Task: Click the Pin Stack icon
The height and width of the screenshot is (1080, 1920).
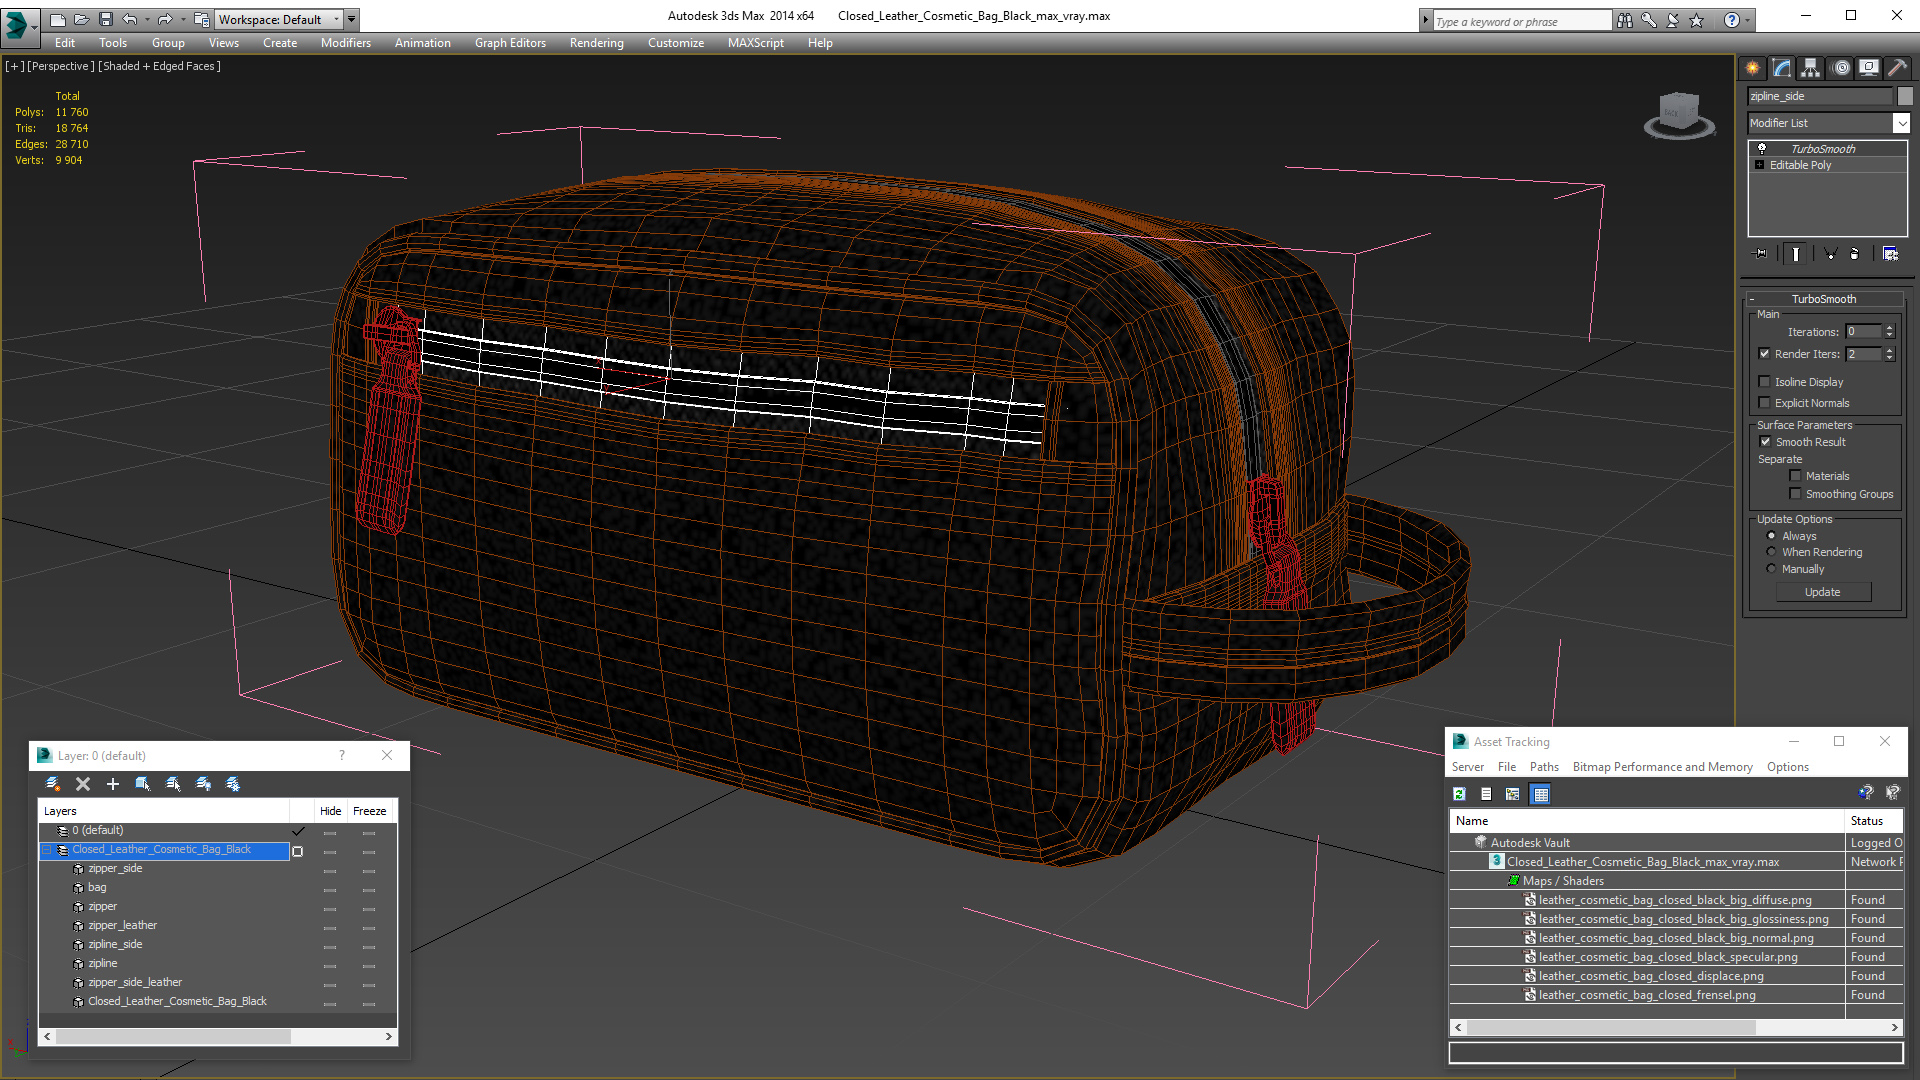Action: (1761, 254)
